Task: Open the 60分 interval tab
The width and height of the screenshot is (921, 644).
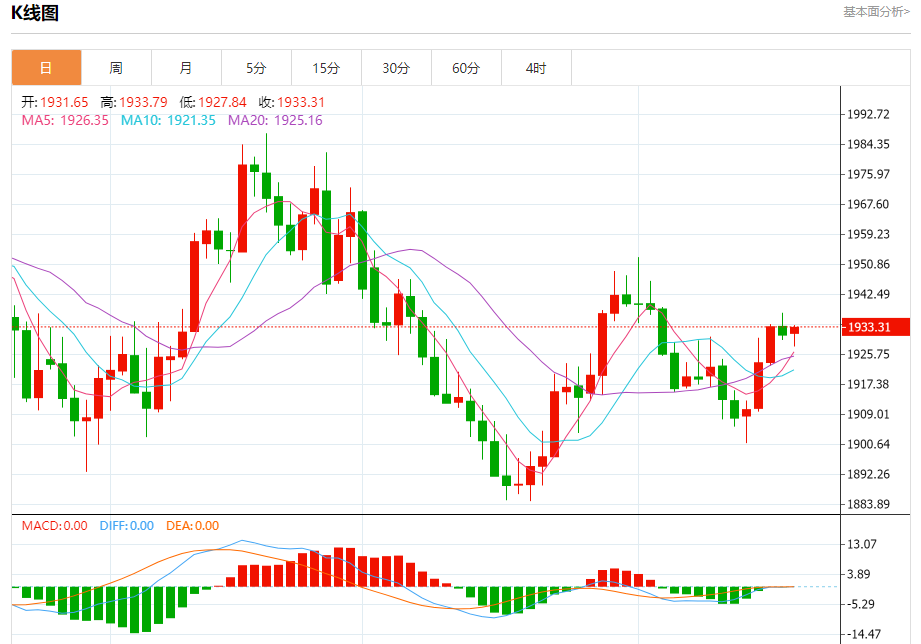Action: [466, 68]
